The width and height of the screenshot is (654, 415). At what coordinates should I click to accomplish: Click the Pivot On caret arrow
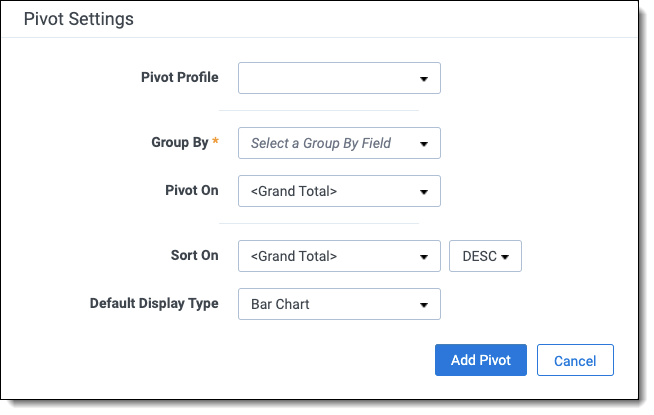[x=424, y=191]
